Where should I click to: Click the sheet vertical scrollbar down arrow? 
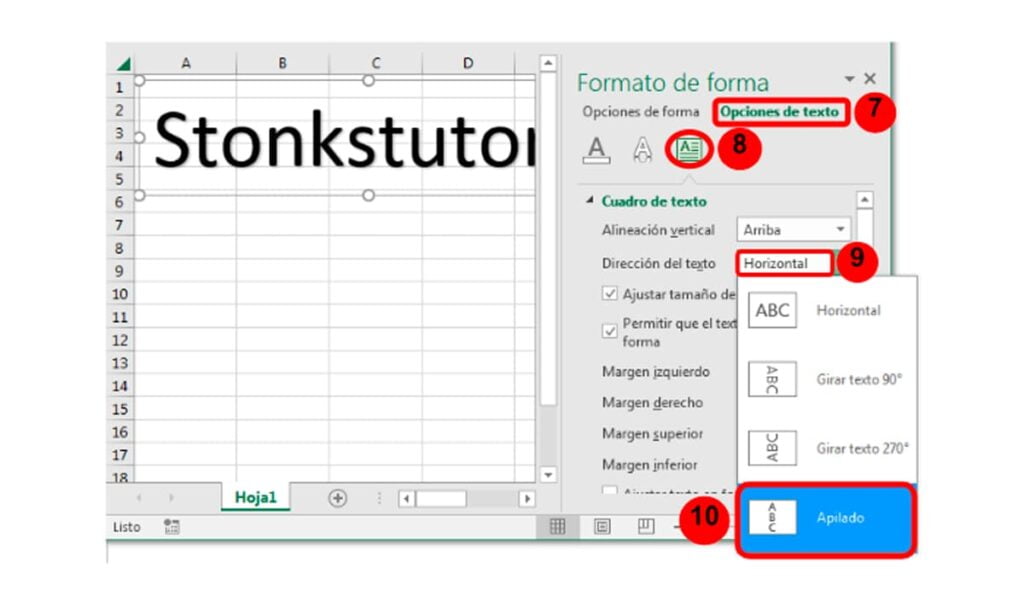[x=548, y=475]
